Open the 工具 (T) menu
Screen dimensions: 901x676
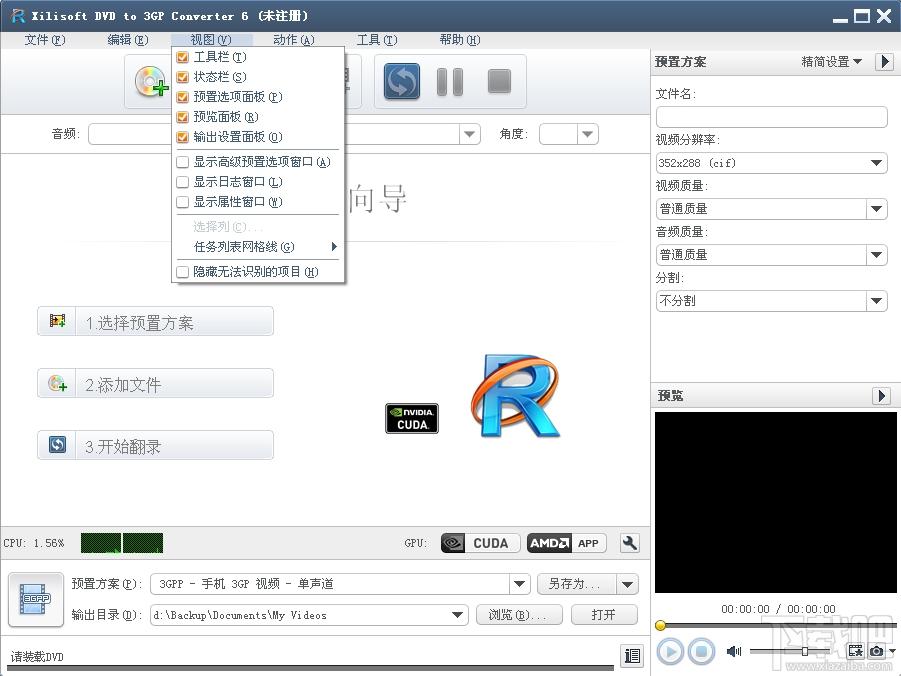(376, 40)
